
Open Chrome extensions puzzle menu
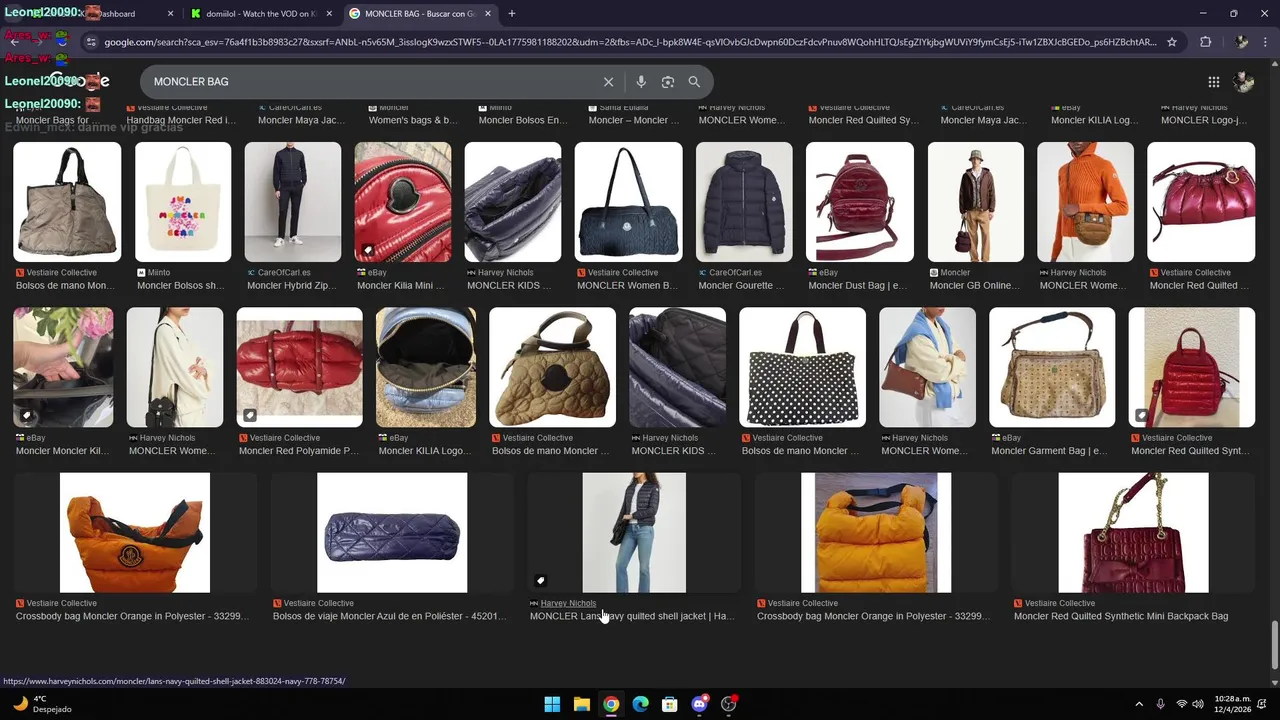click(x=1205, y=42)
